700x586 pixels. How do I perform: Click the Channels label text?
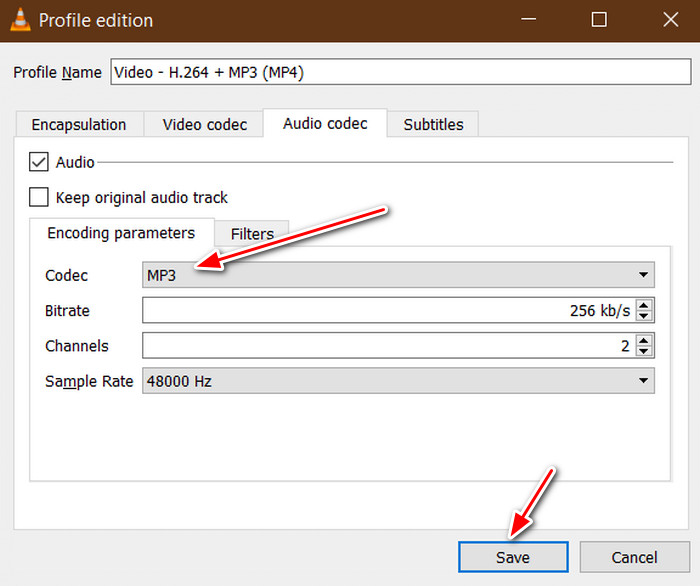[x=77, y=346]
